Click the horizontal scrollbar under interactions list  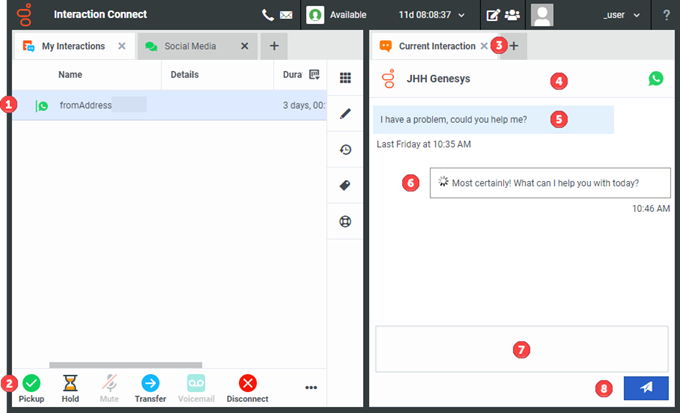pyautogui.click(x=125, y=365)
